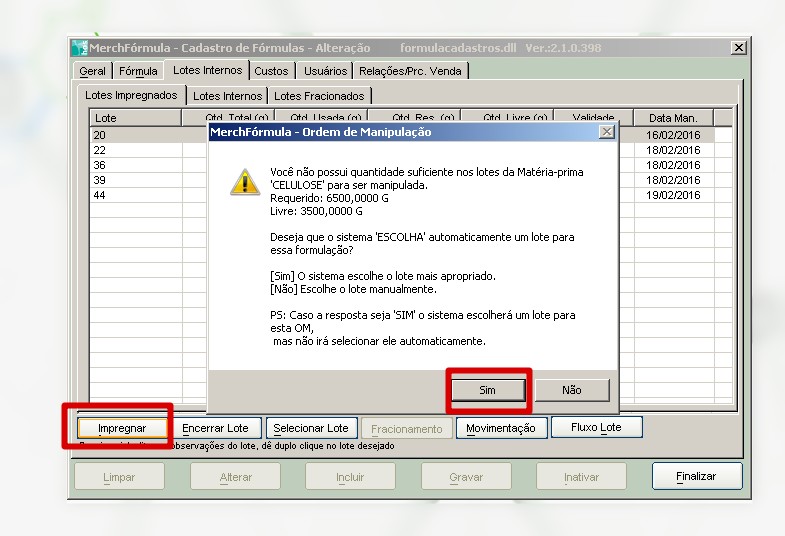785x536 pixels.
Task: Click the Fluxo Lote button
Action: pyautogui.click(x=596, y=427)
